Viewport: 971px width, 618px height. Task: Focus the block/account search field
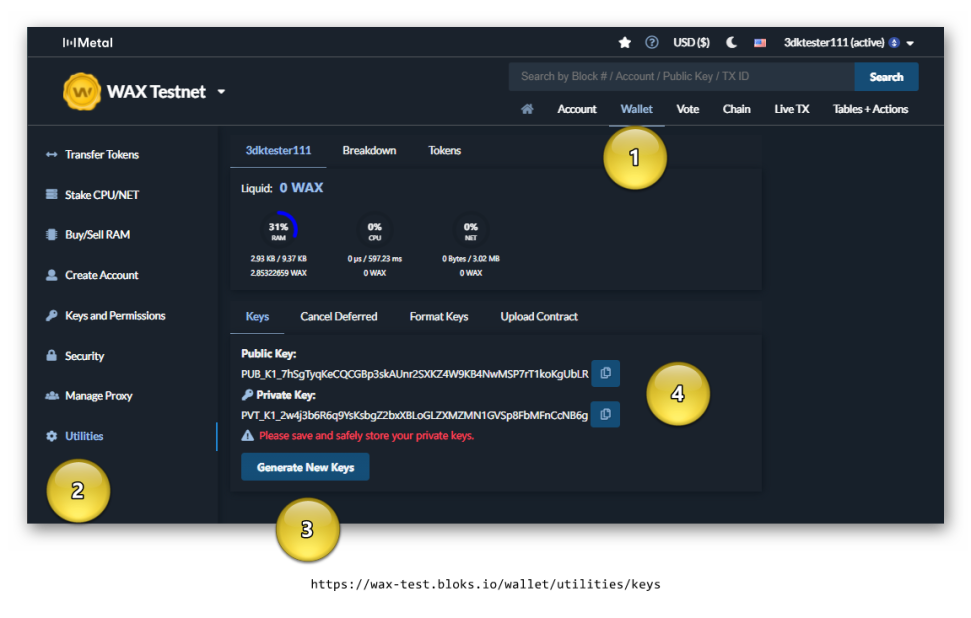681,77
